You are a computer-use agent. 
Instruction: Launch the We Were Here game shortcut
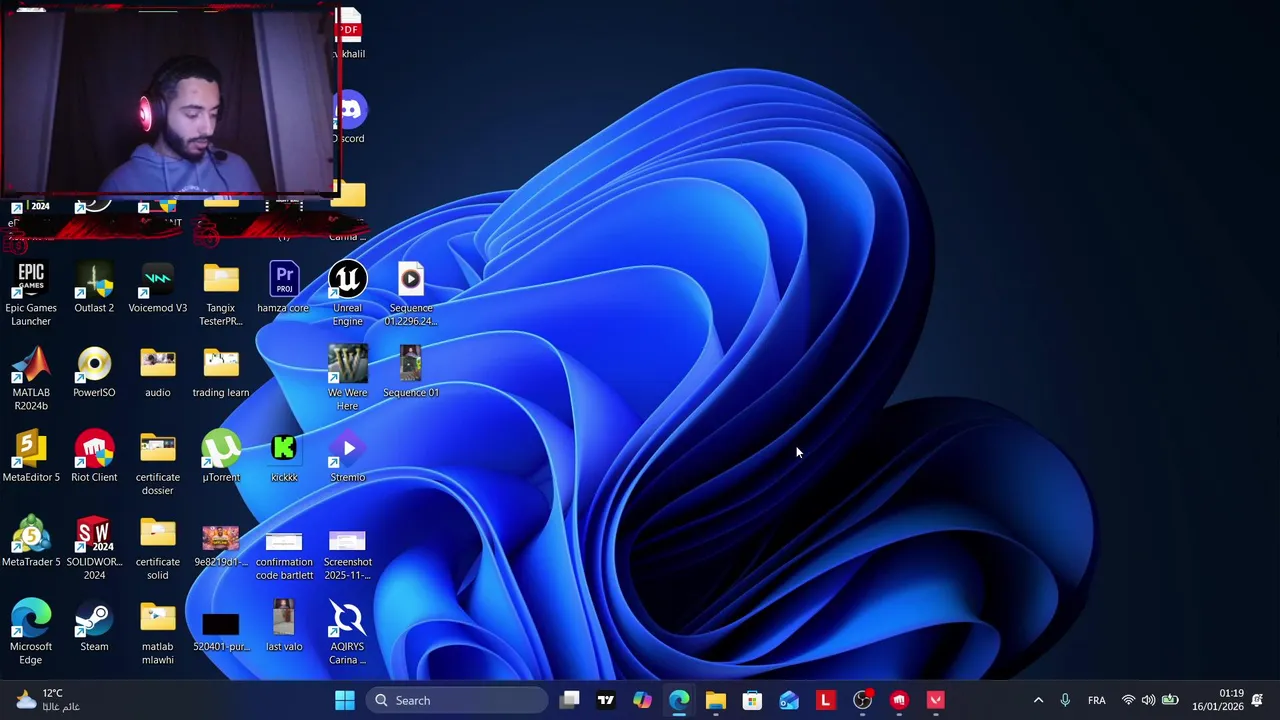click(347, 378)
